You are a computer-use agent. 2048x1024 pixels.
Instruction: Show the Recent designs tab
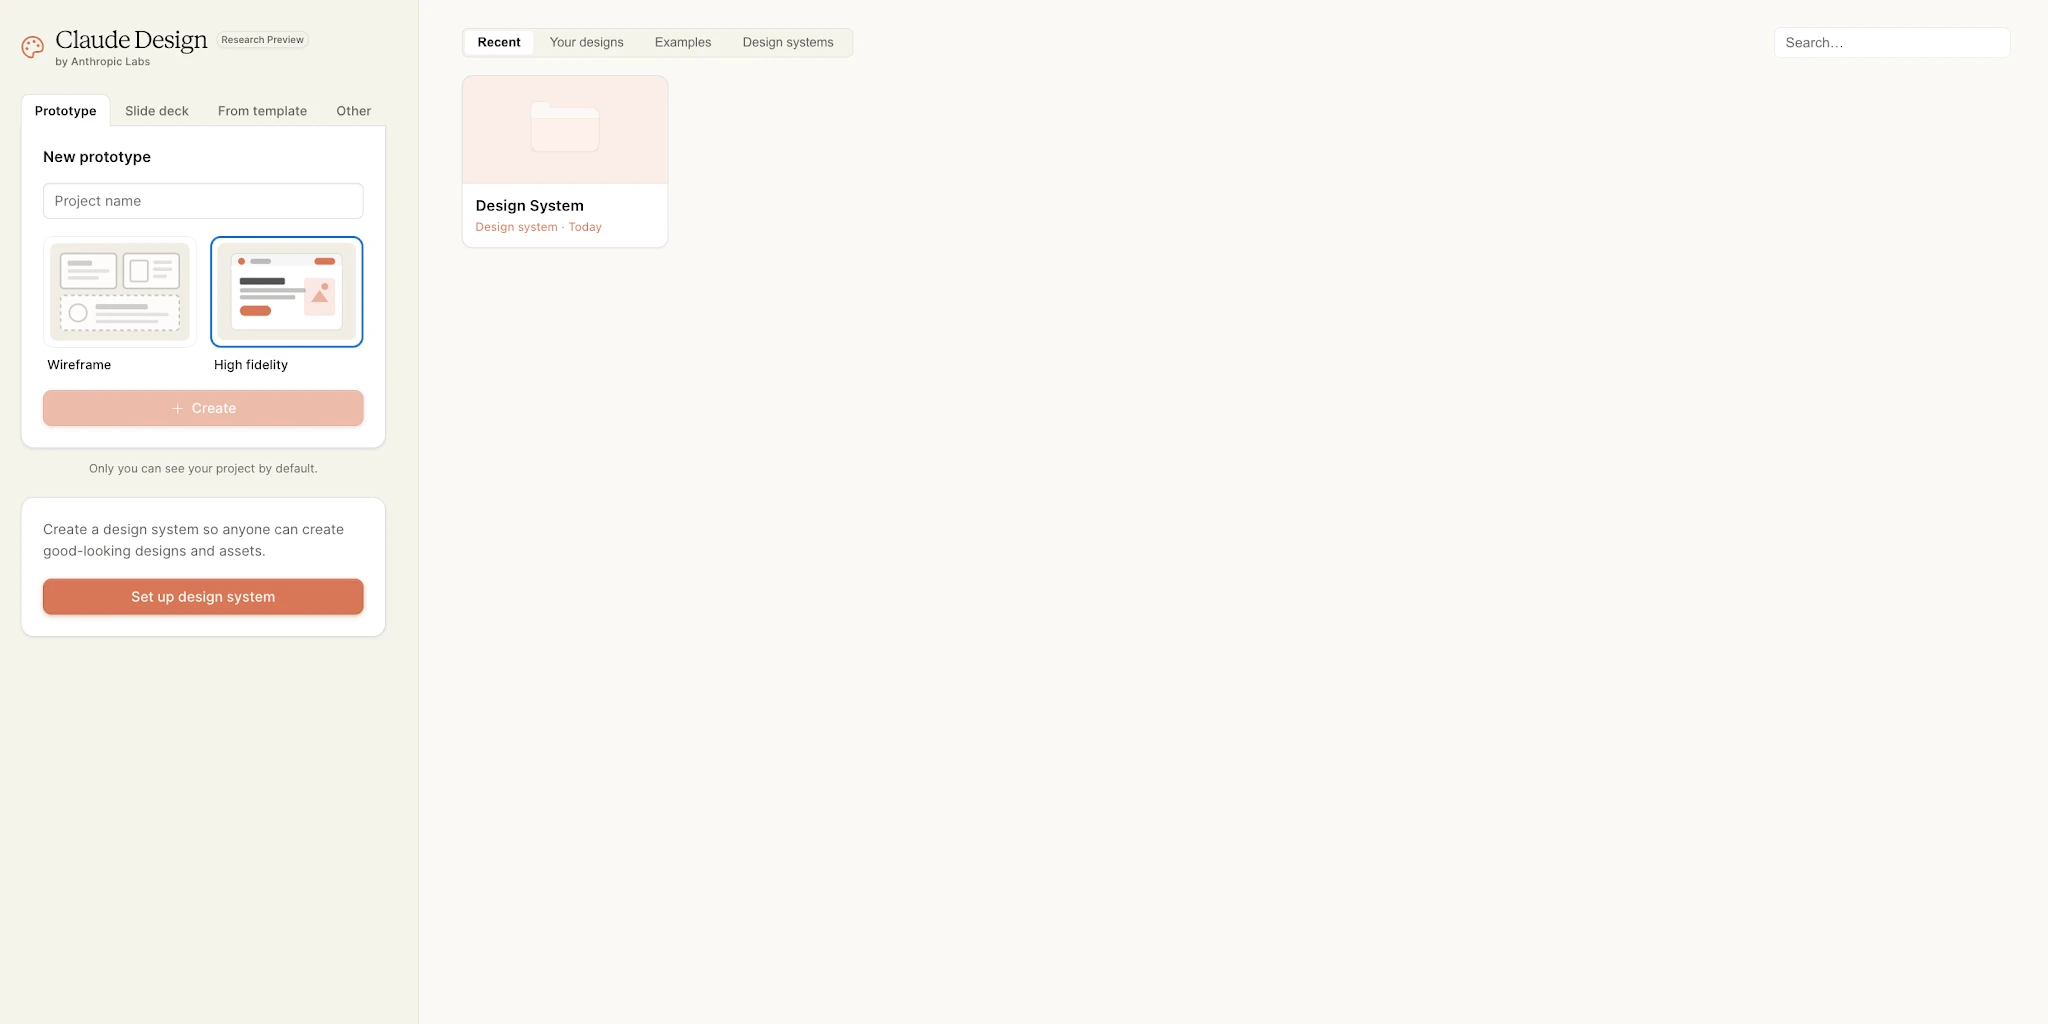499,42
